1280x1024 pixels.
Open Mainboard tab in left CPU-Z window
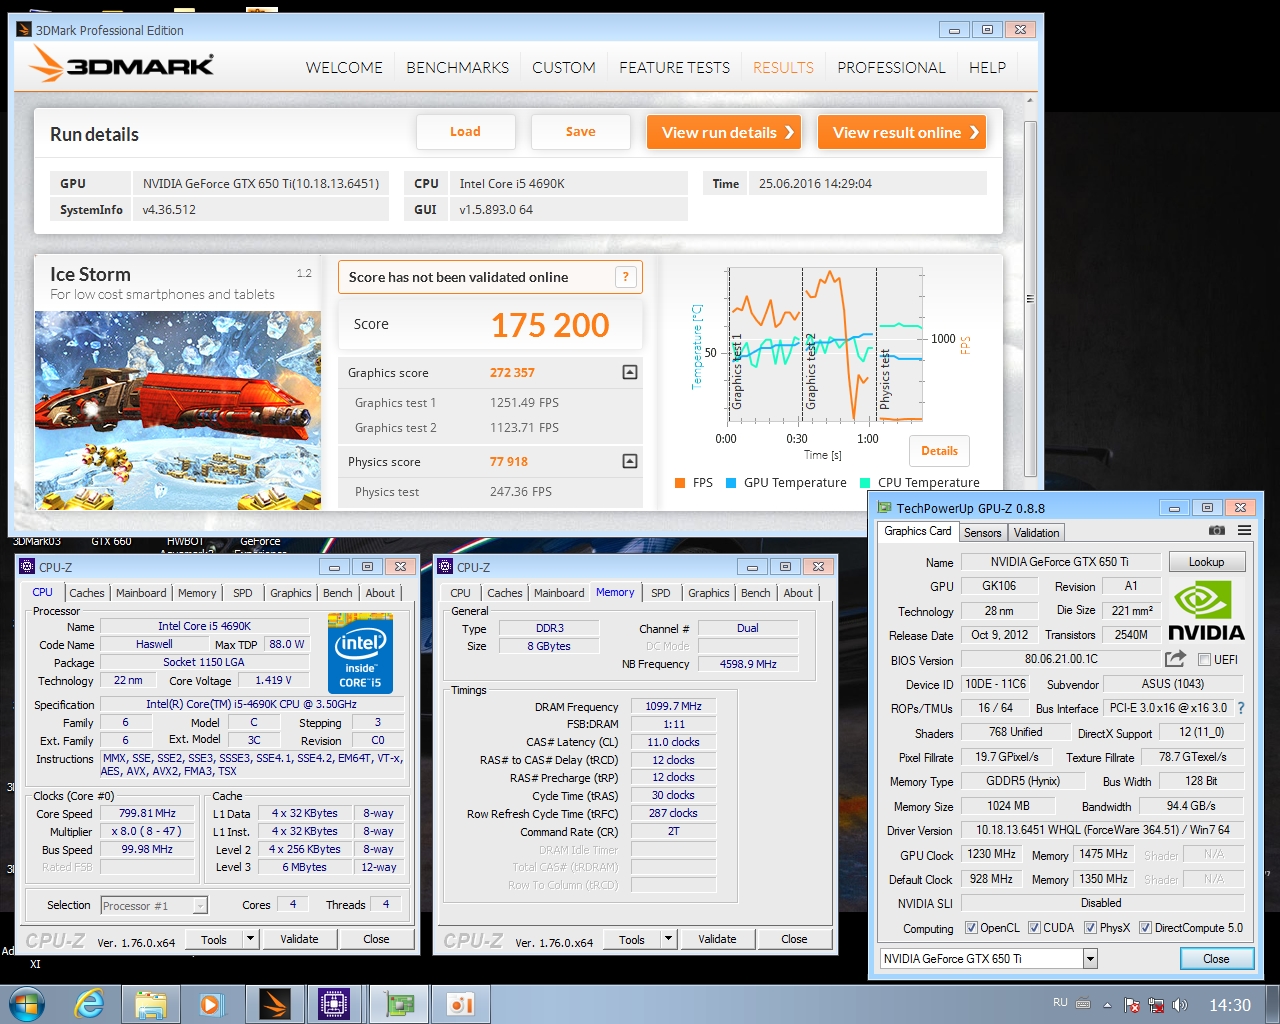tap(141, 593)
